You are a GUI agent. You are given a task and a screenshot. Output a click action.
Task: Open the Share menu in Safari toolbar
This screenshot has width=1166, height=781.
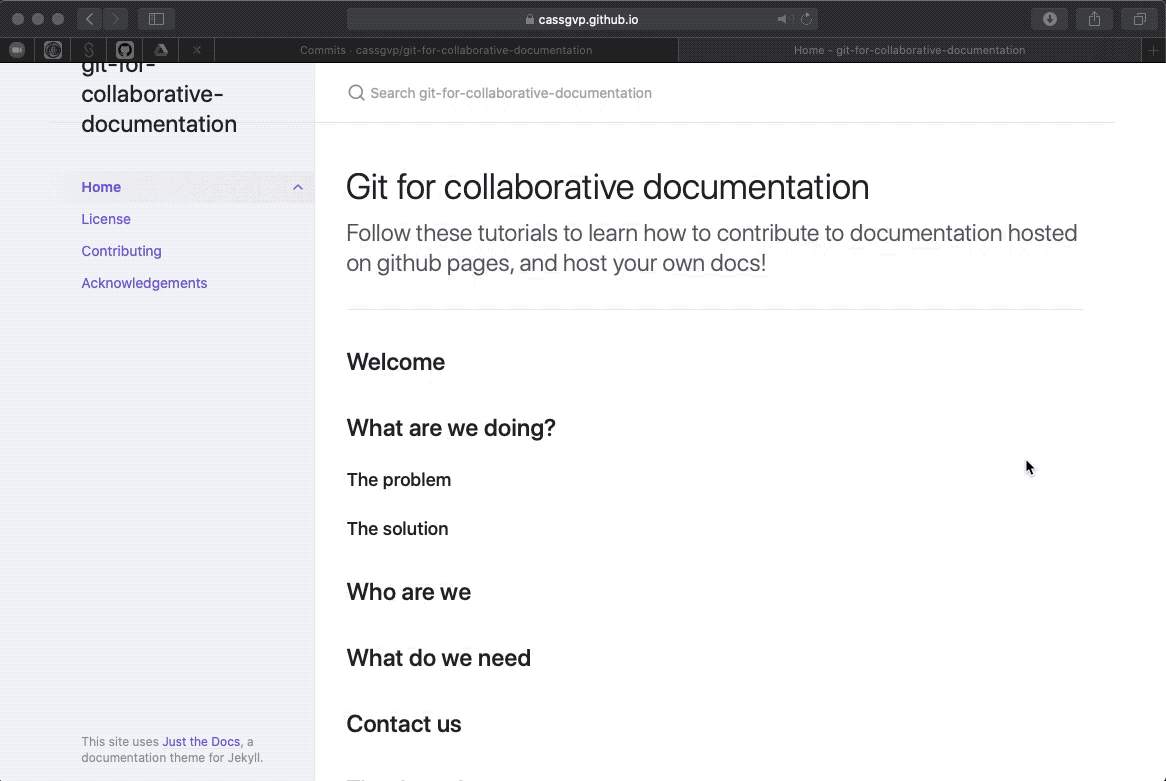click(x=1094, y=19)
